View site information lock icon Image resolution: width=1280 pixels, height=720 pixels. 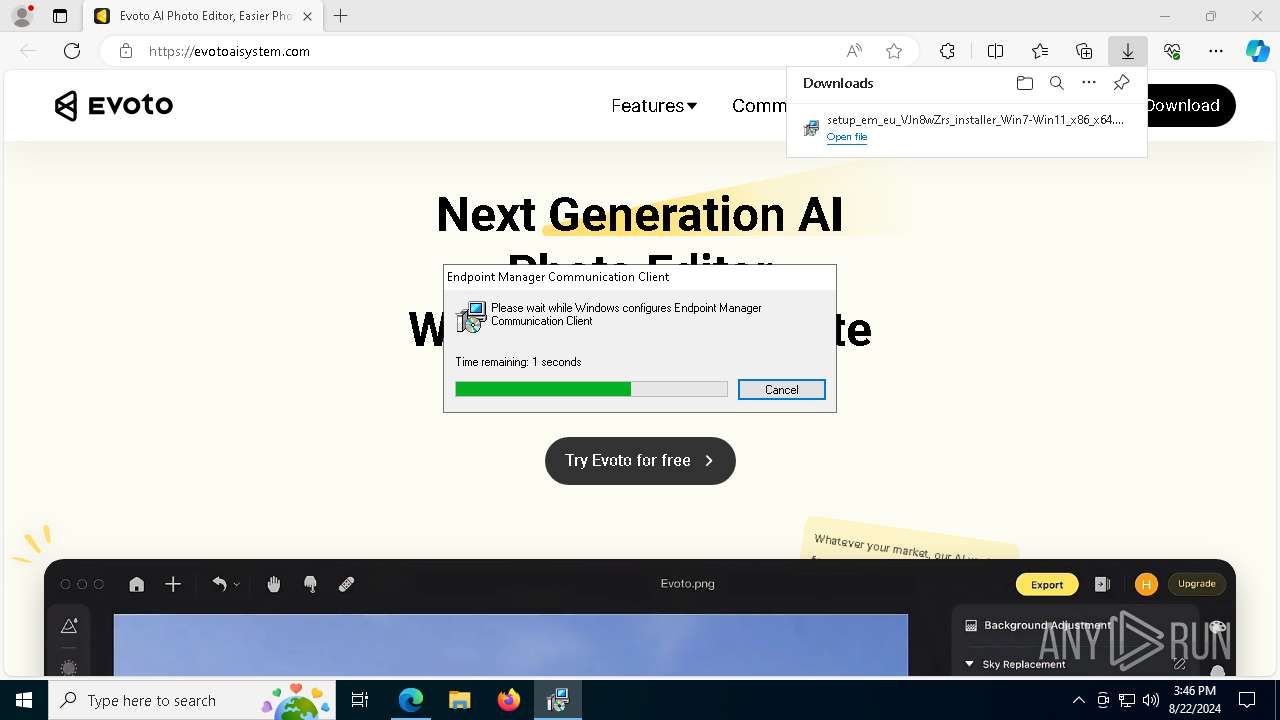(x=125, y=51)
